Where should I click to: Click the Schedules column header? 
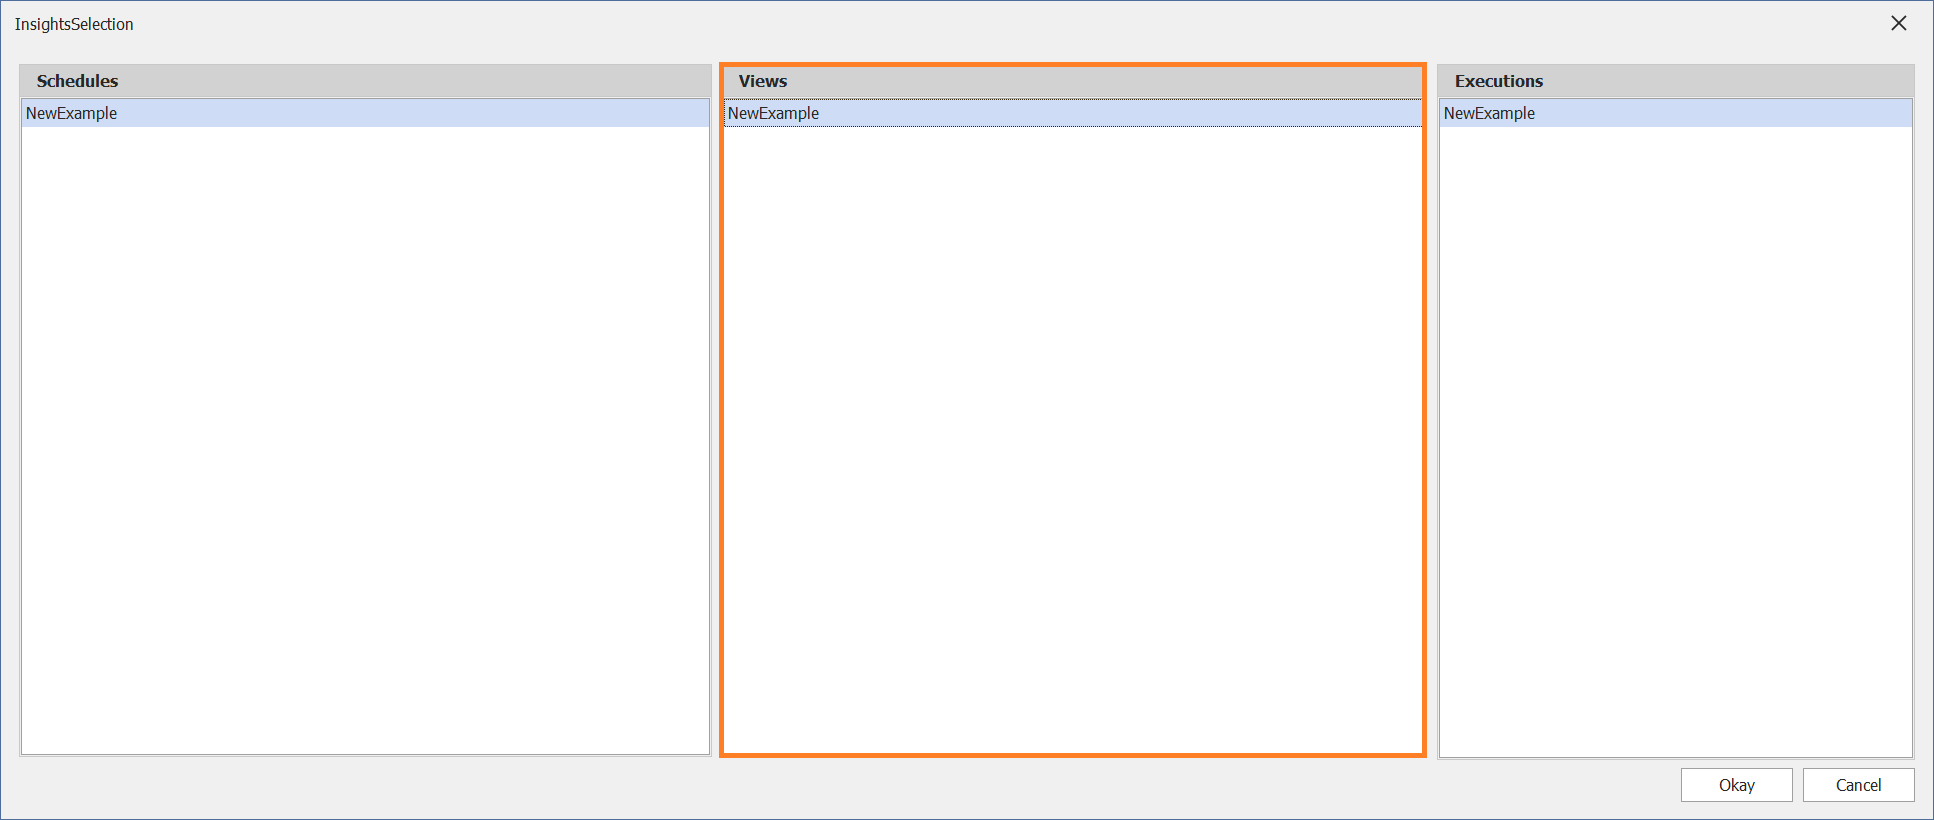[x=365, y=81]
